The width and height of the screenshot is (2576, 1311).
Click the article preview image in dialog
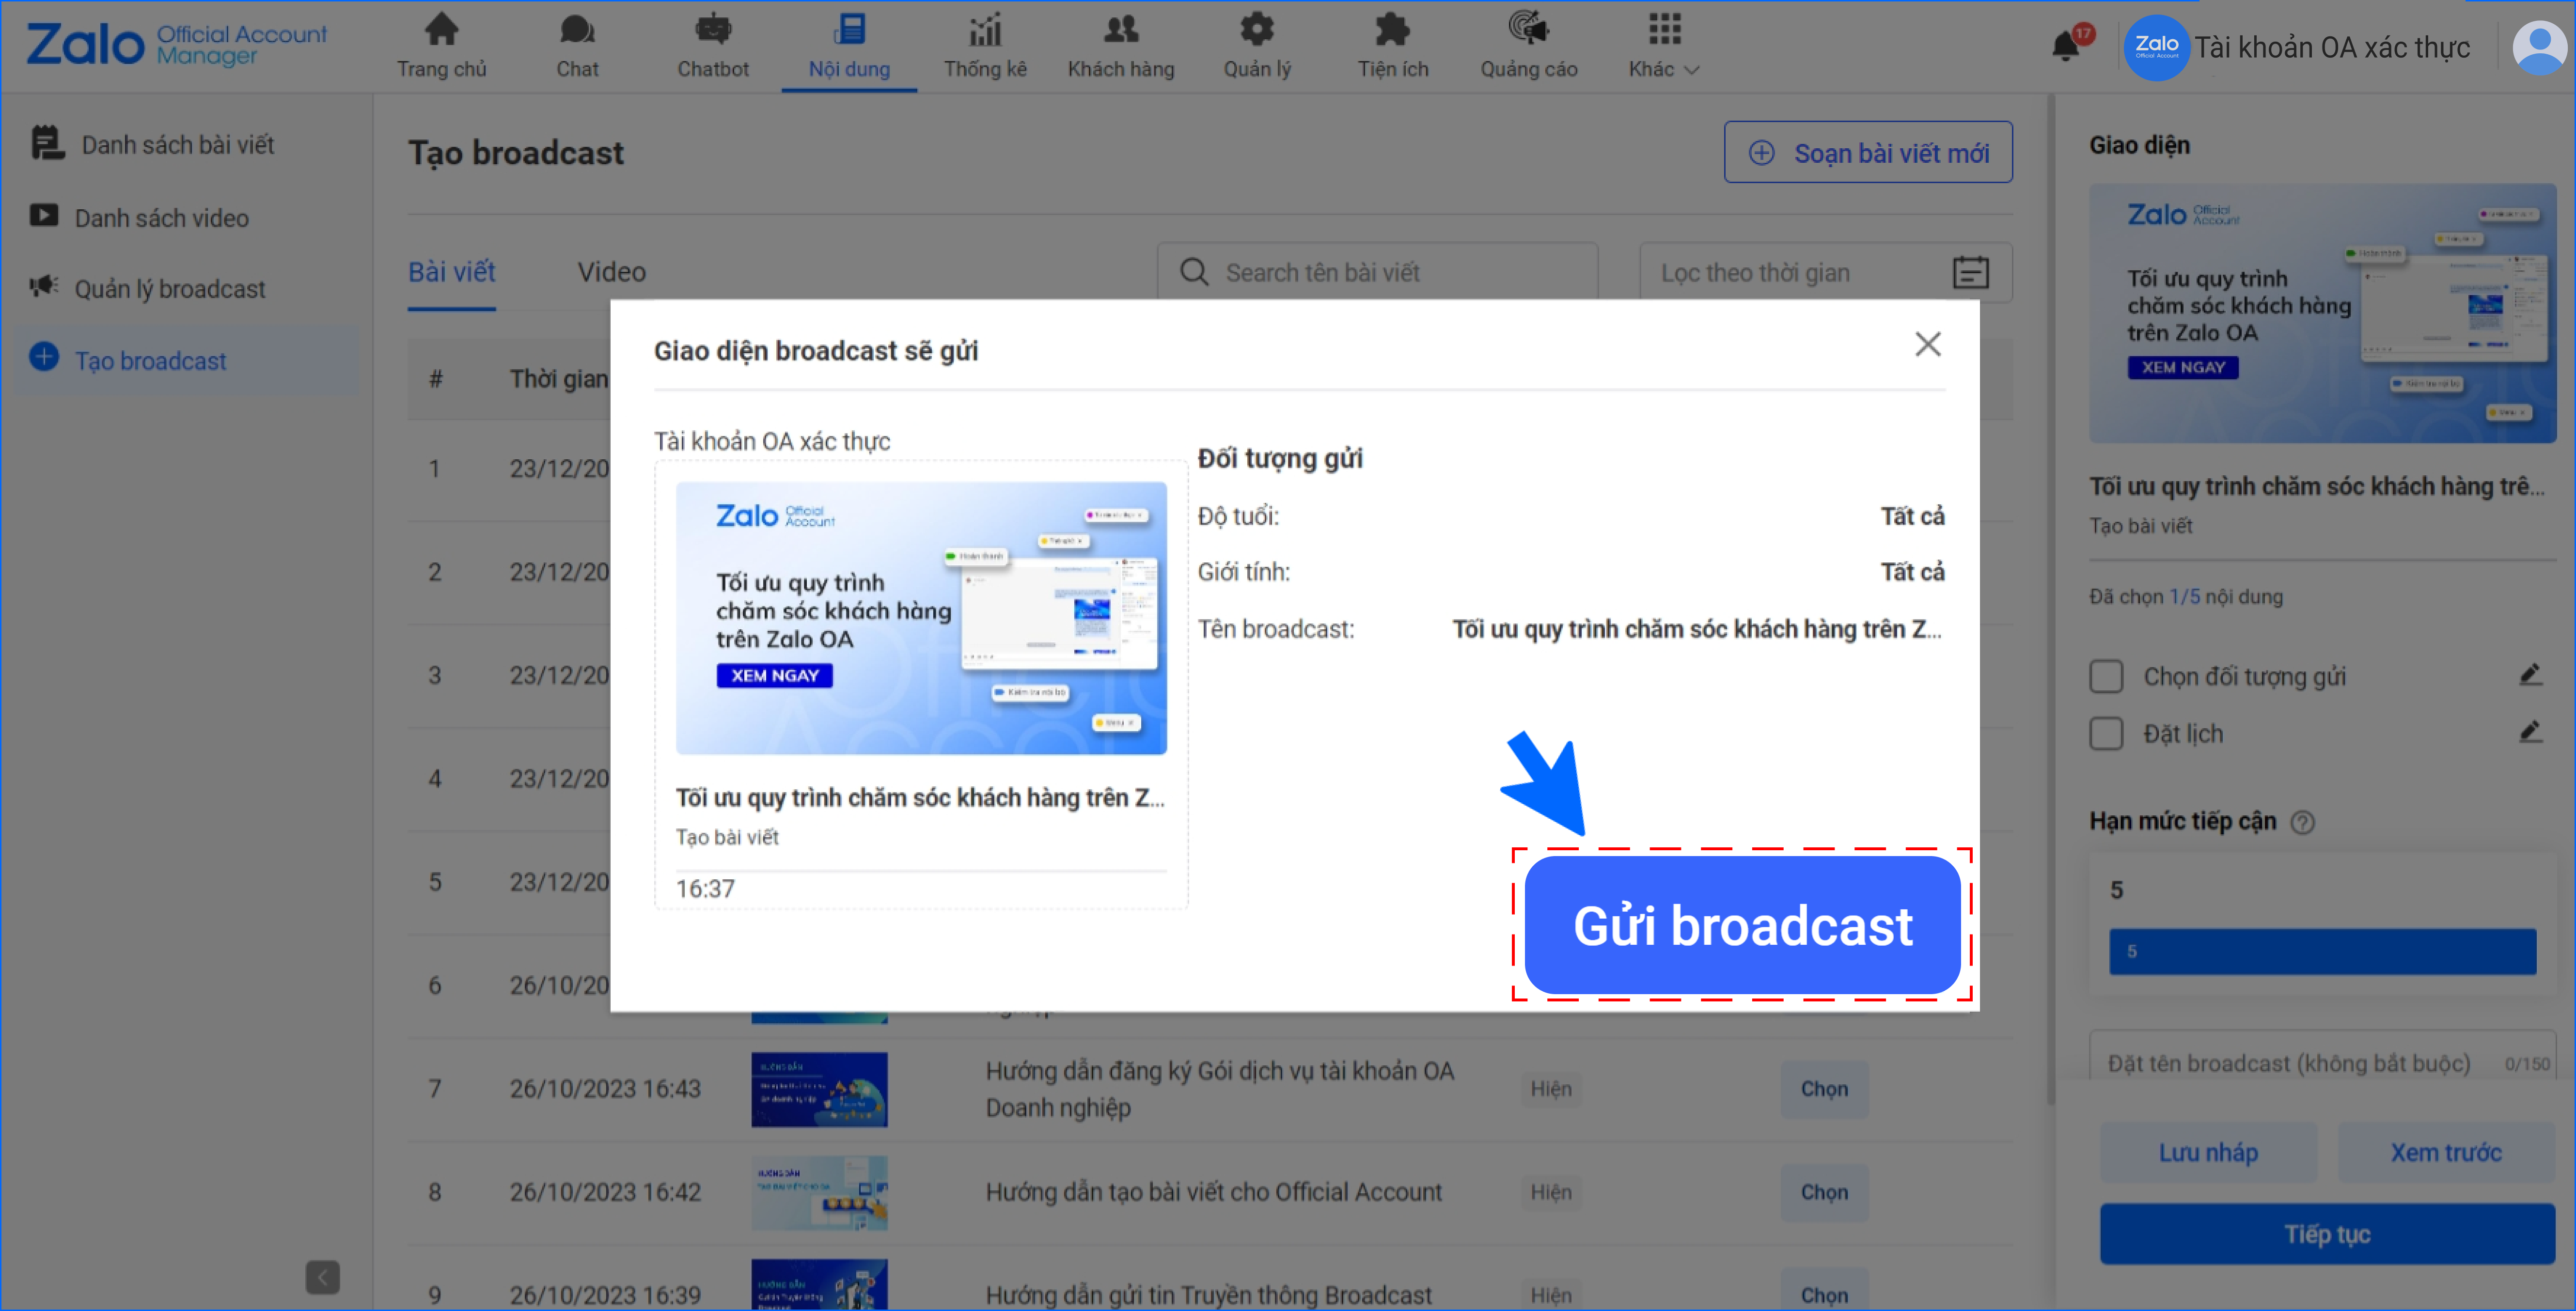[x=921, y=618]
